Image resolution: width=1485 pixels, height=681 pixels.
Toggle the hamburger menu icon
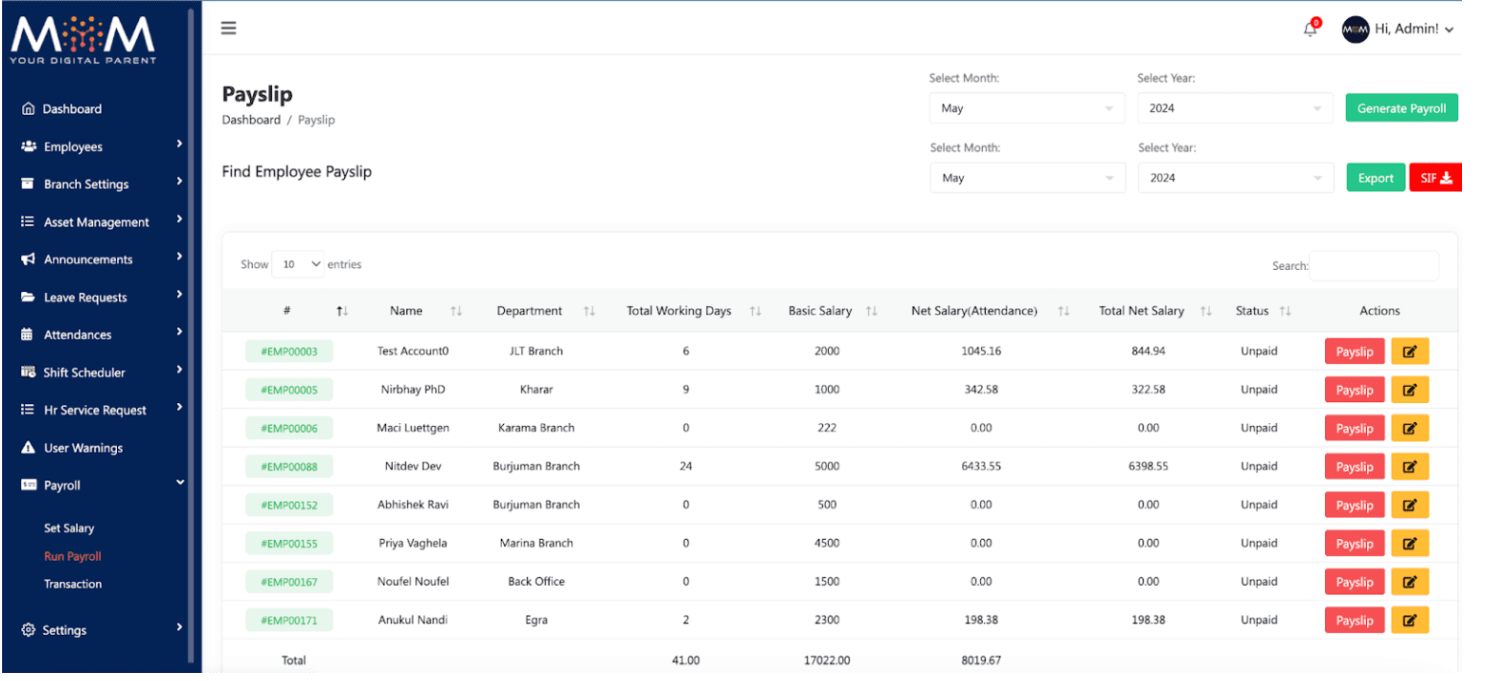click(x=229, y=28)
